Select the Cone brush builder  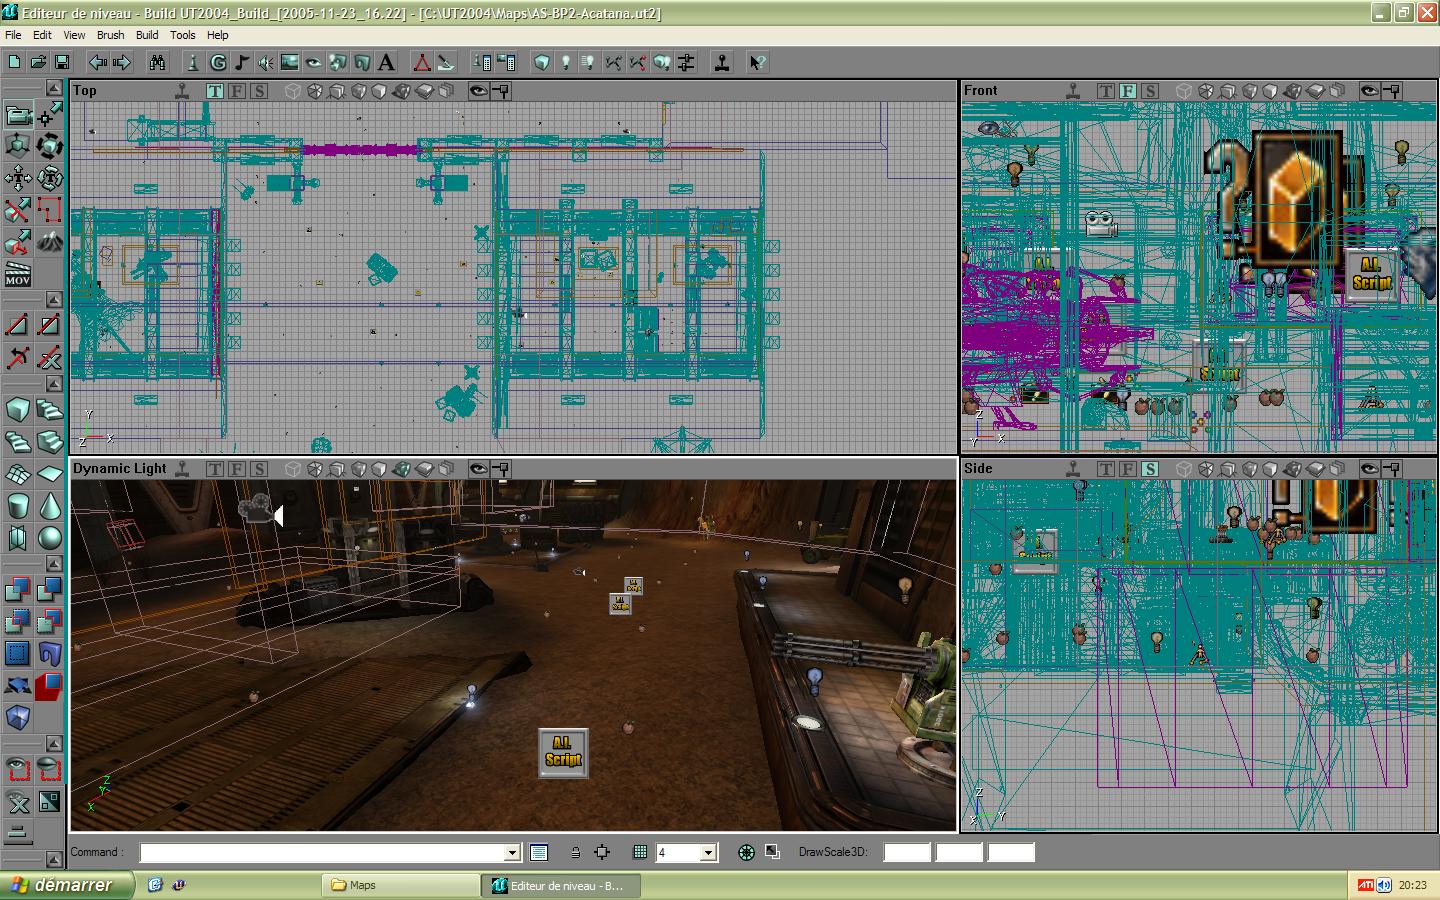(x=50, y=505)
